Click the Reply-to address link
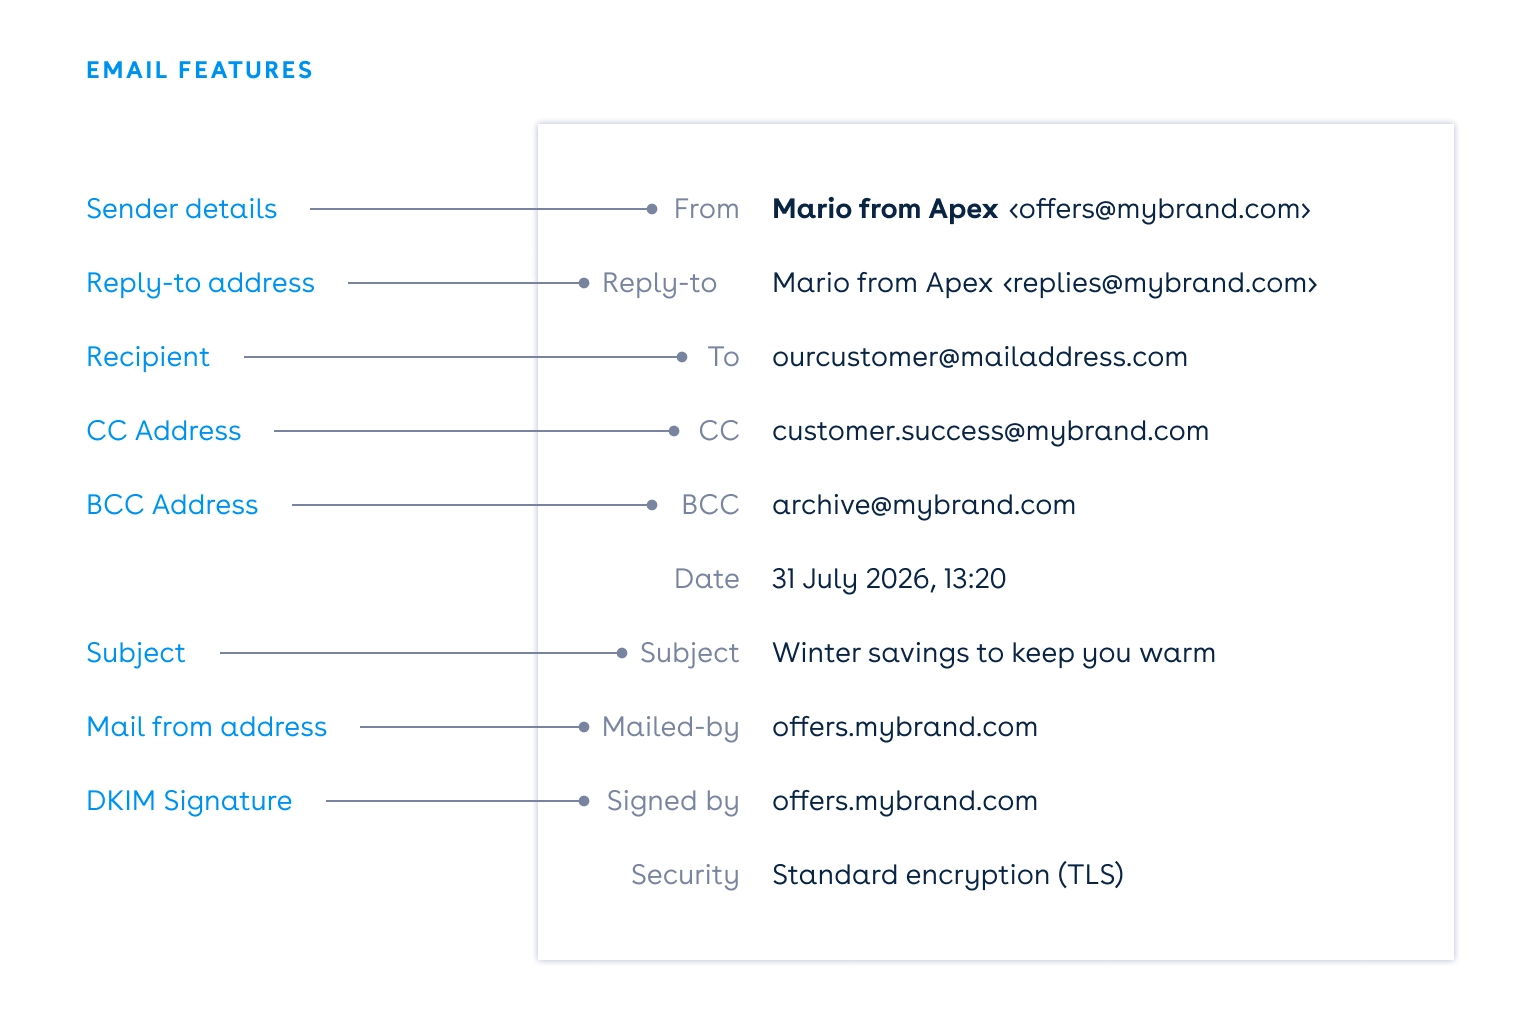Viewport: 1540px width, 1028px height. point(200,283)
